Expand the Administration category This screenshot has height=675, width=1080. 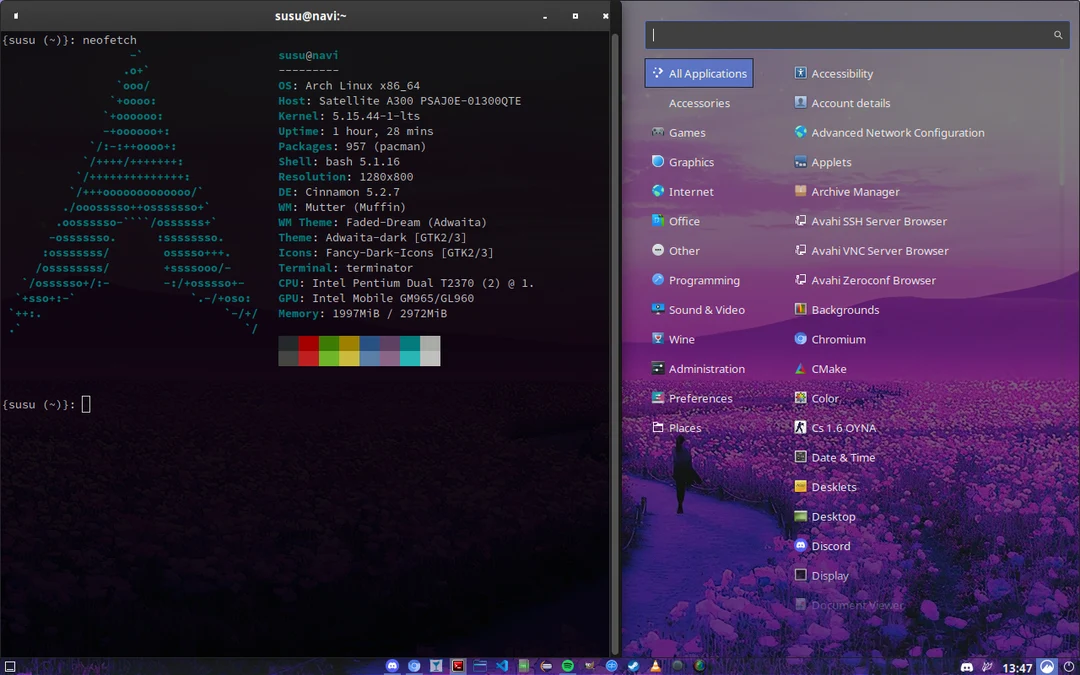[705, 368]
